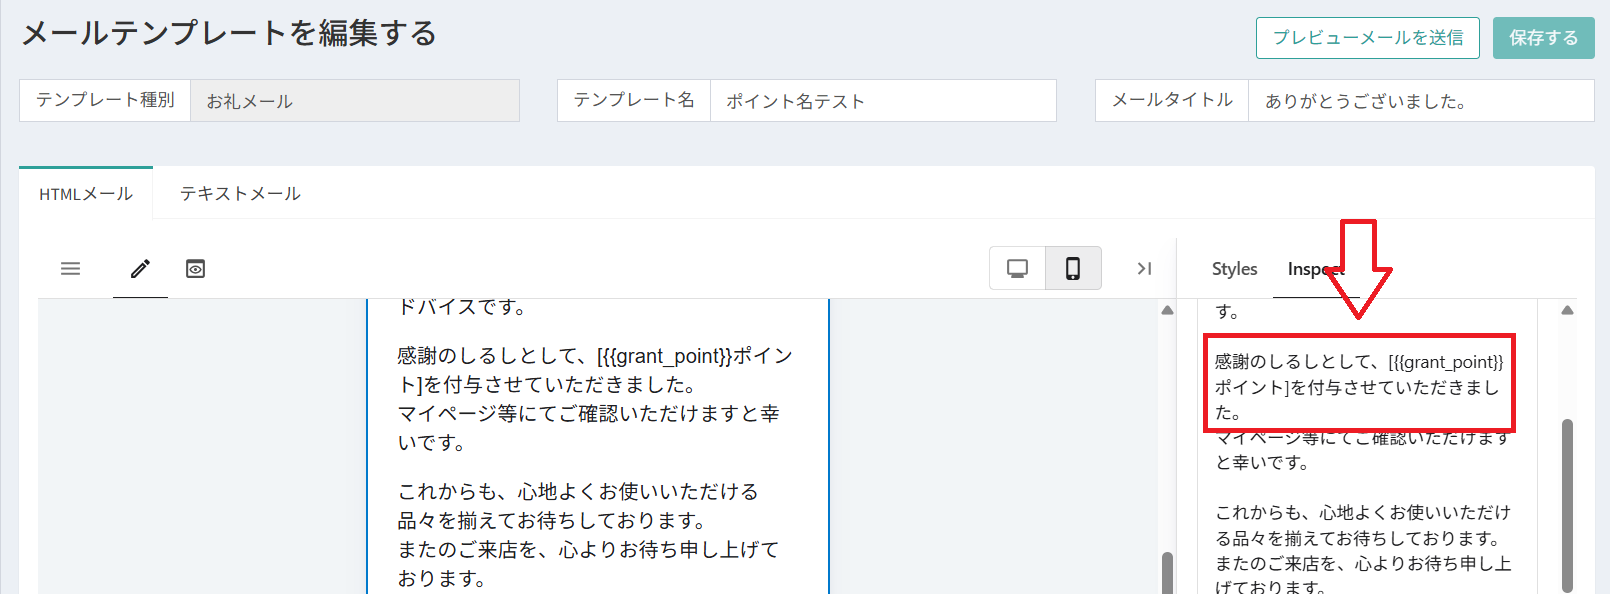Open the Inspect tab

1315,269
